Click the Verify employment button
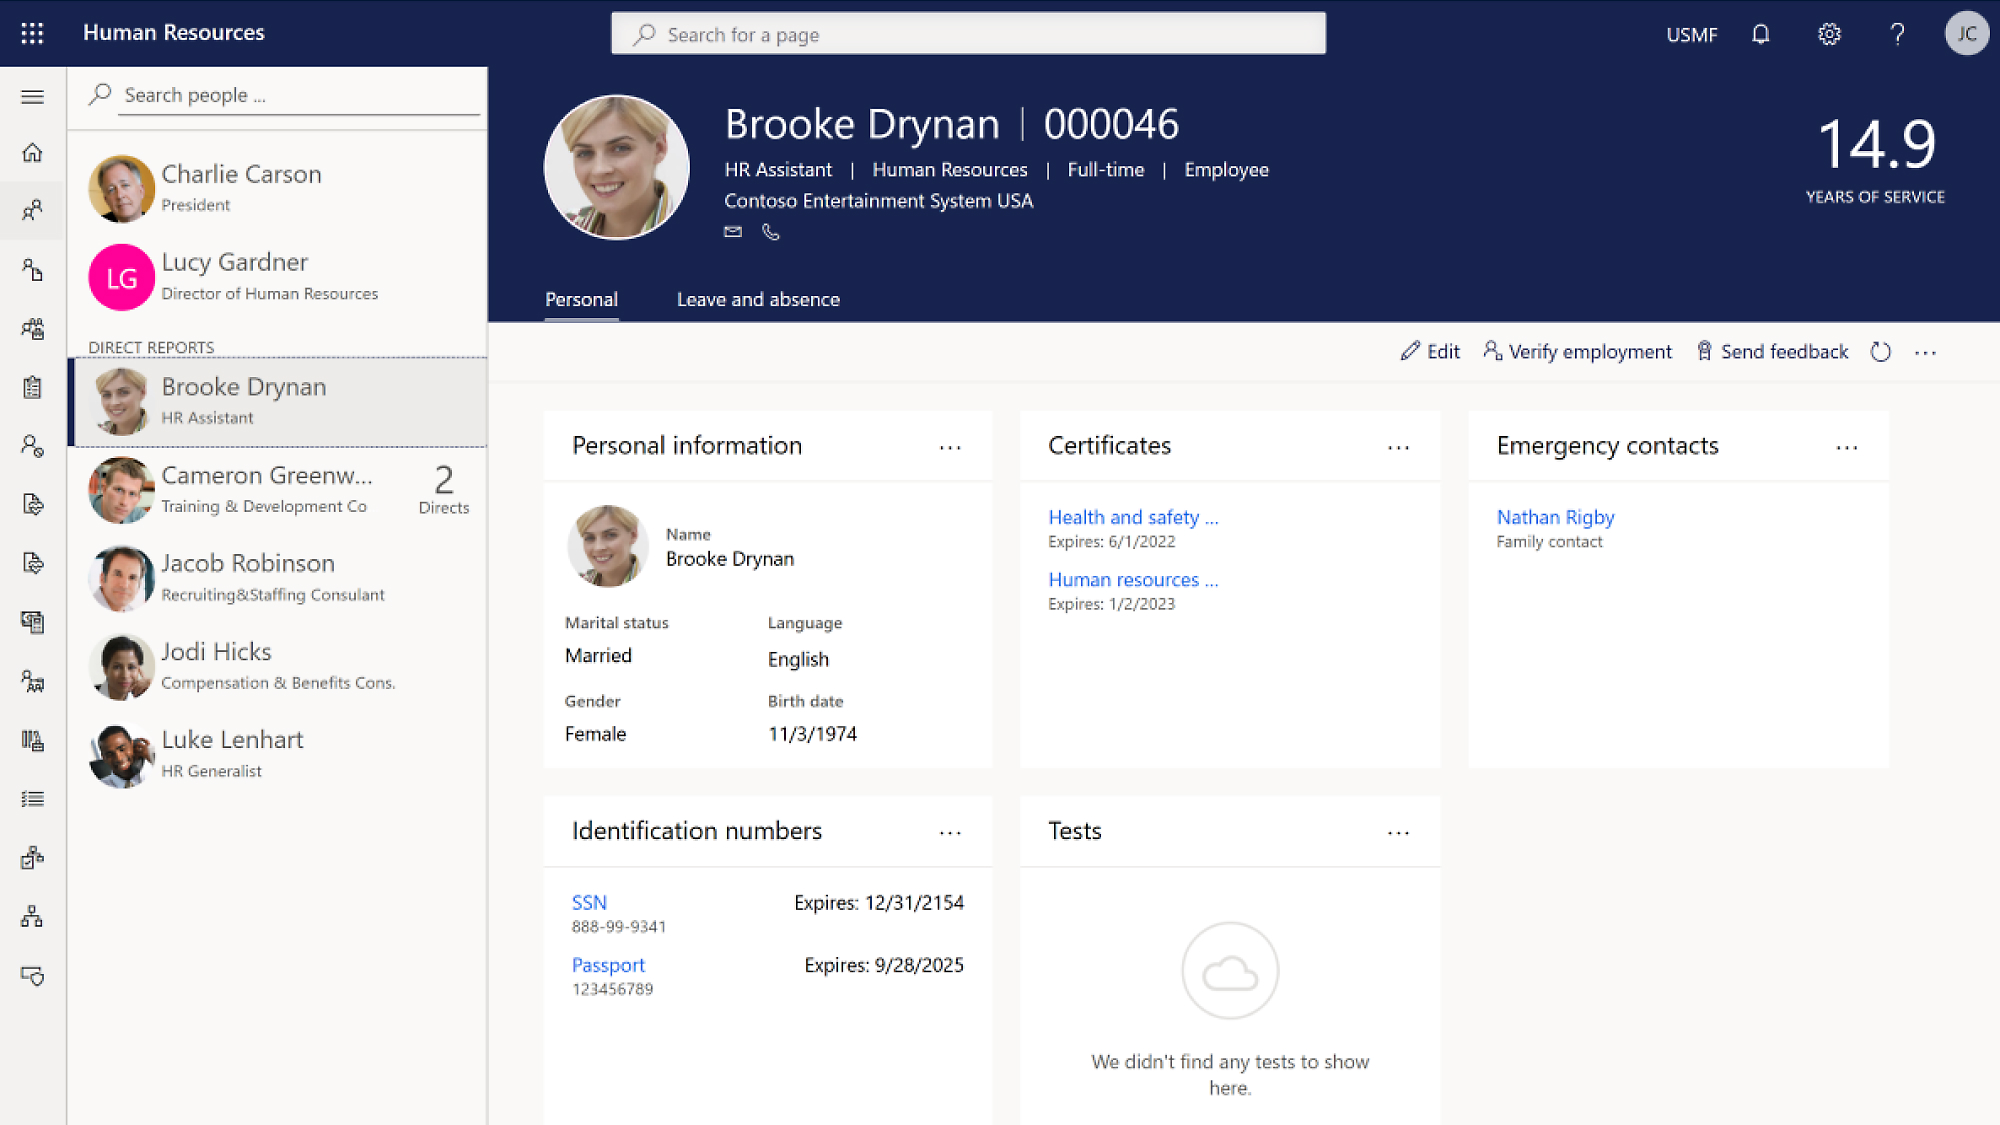Screen dimensions: 2000x1125 [x=1577, y=352]
